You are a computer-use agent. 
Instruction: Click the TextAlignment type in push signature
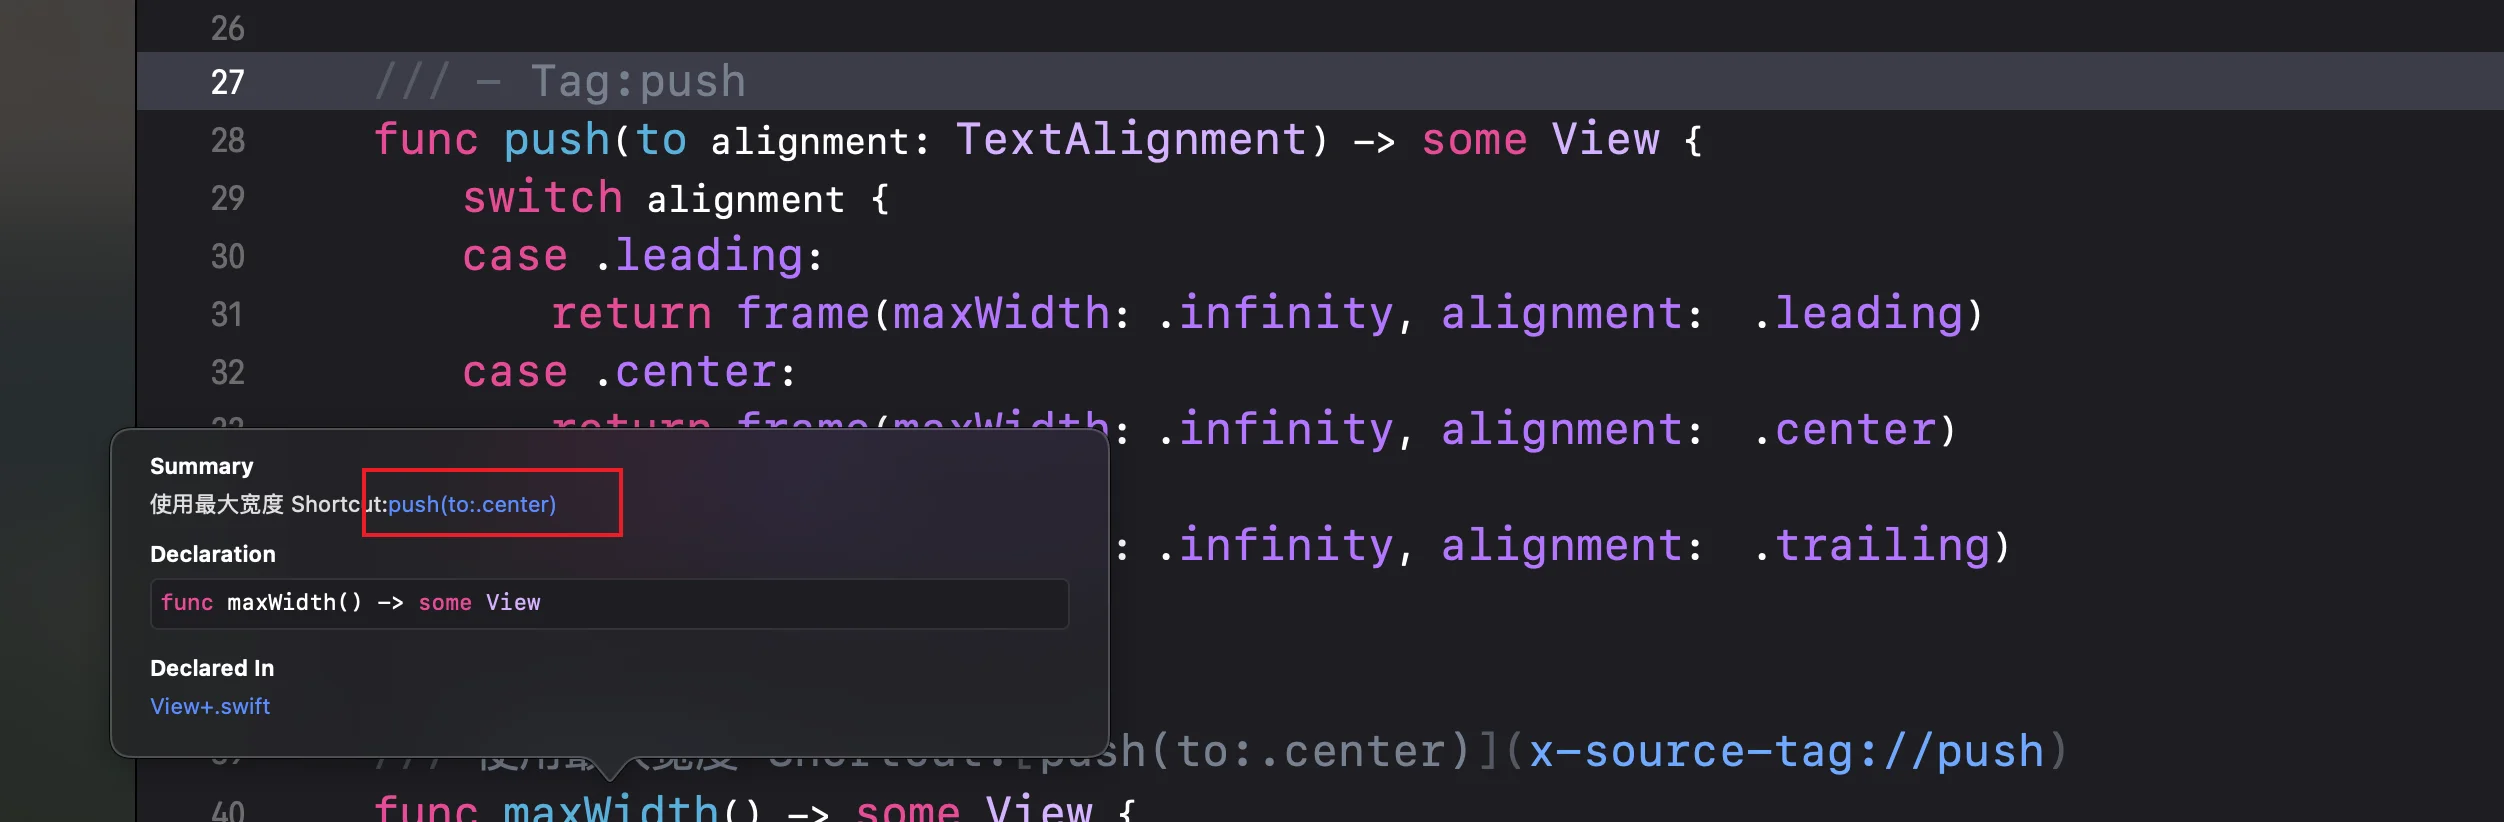pyautogui.click(x=1130, y=140)
